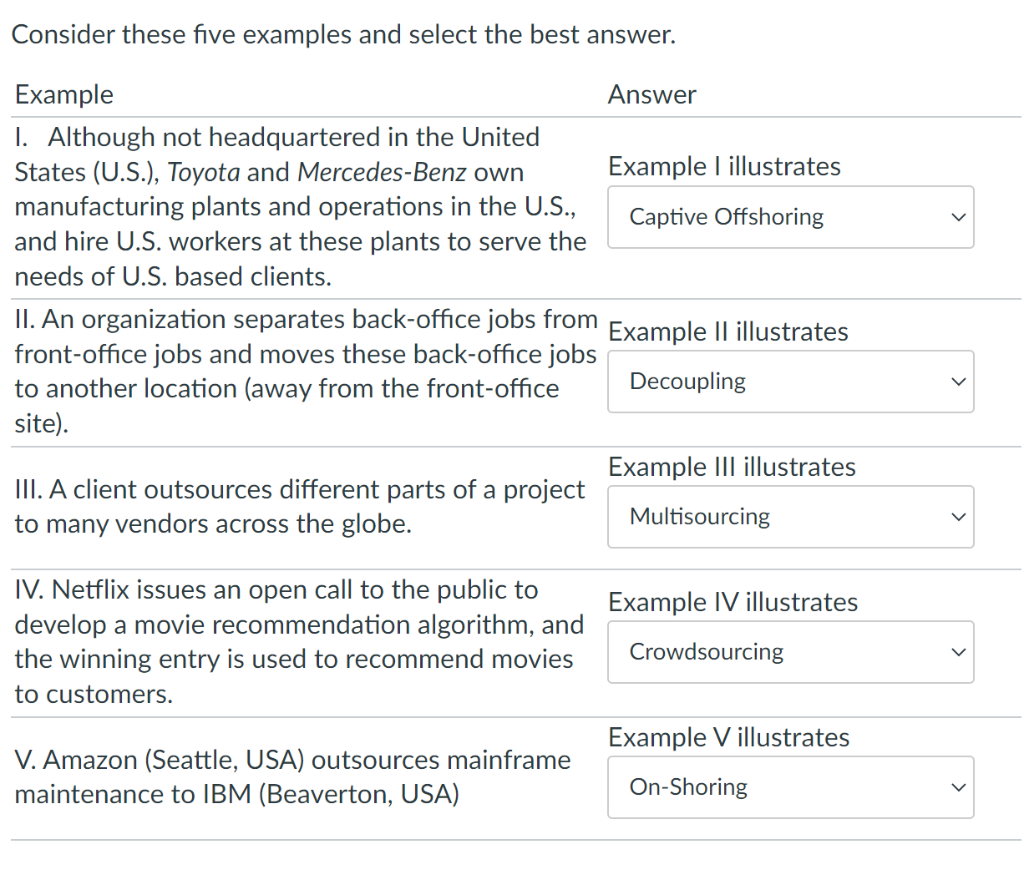Expand the Crowdsourcing dropdown for Example IV

click(x=790, y=652)
